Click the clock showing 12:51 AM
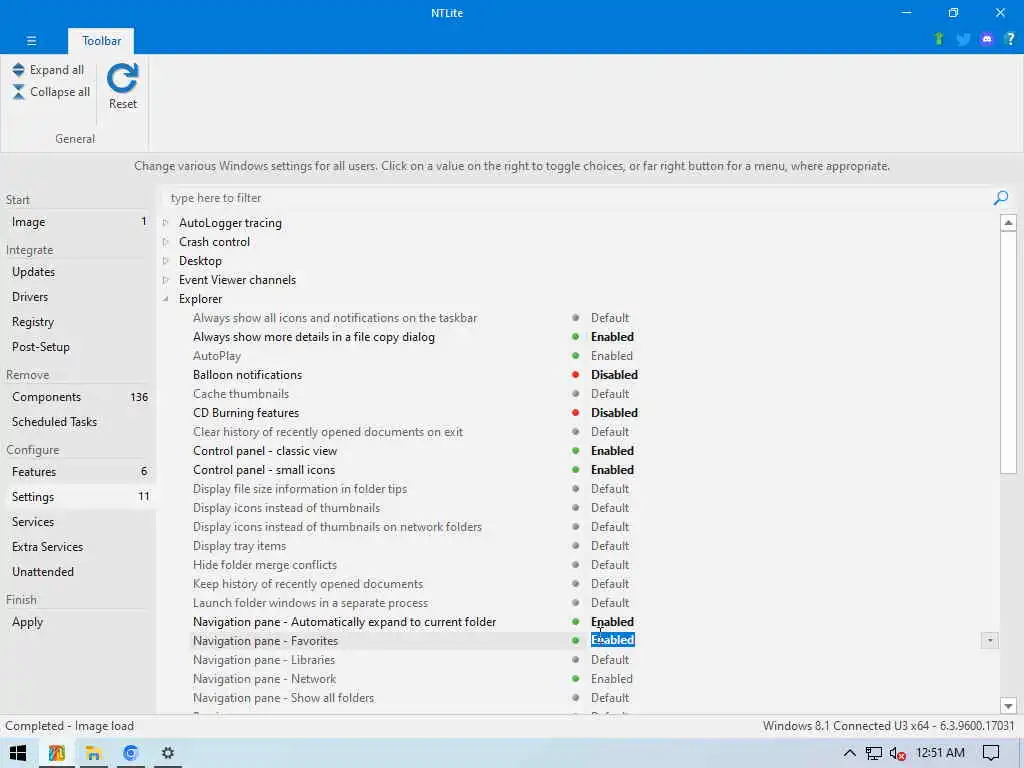 click(940, 753)
